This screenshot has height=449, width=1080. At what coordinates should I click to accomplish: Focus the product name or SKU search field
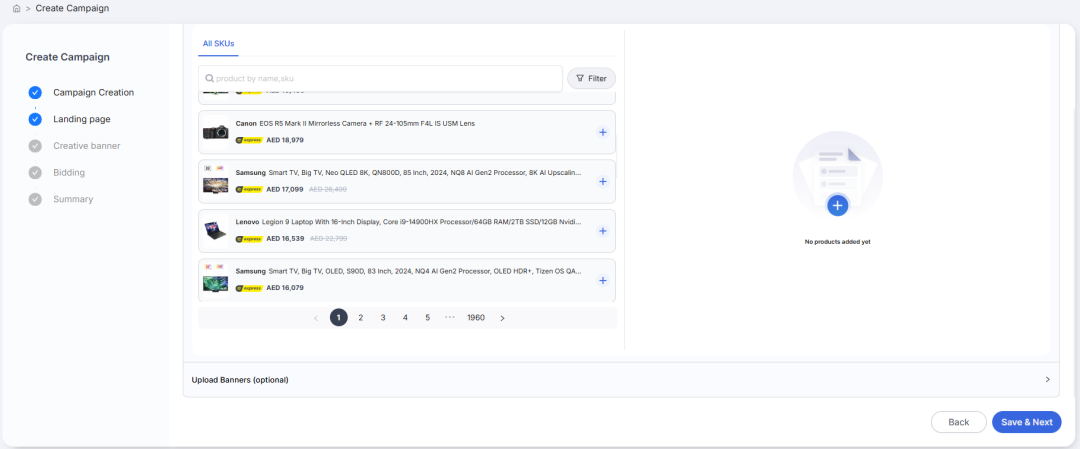(380, 79)
